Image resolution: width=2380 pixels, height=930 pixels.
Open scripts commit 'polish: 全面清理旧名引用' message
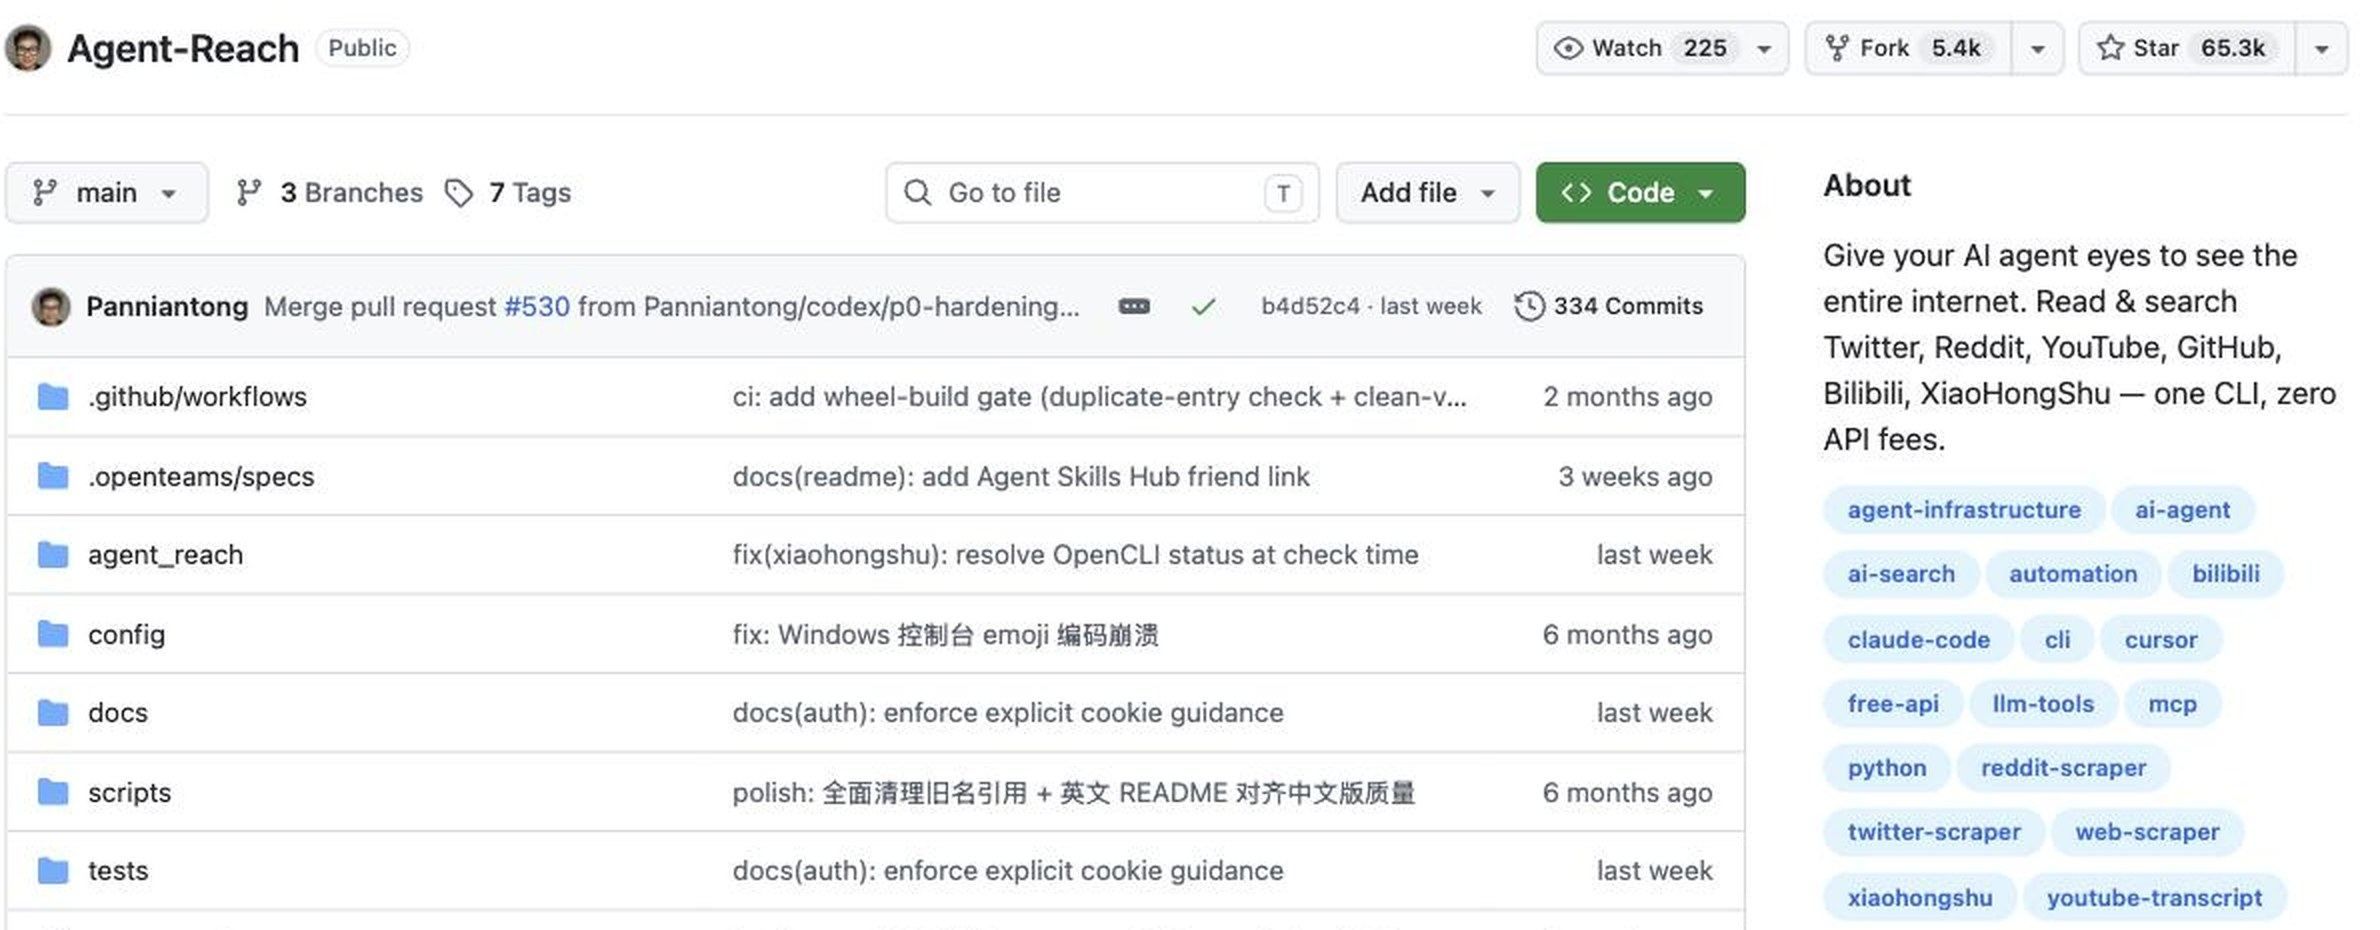point(1074,792)
